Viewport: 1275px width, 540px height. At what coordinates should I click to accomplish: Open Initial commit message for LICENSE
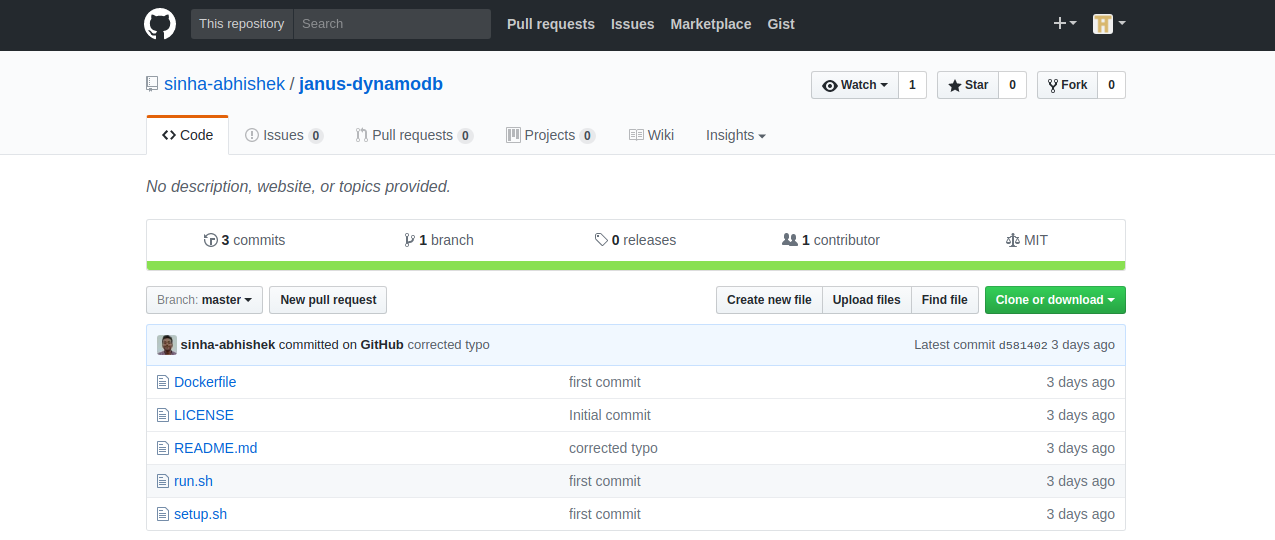click(610, 415)
